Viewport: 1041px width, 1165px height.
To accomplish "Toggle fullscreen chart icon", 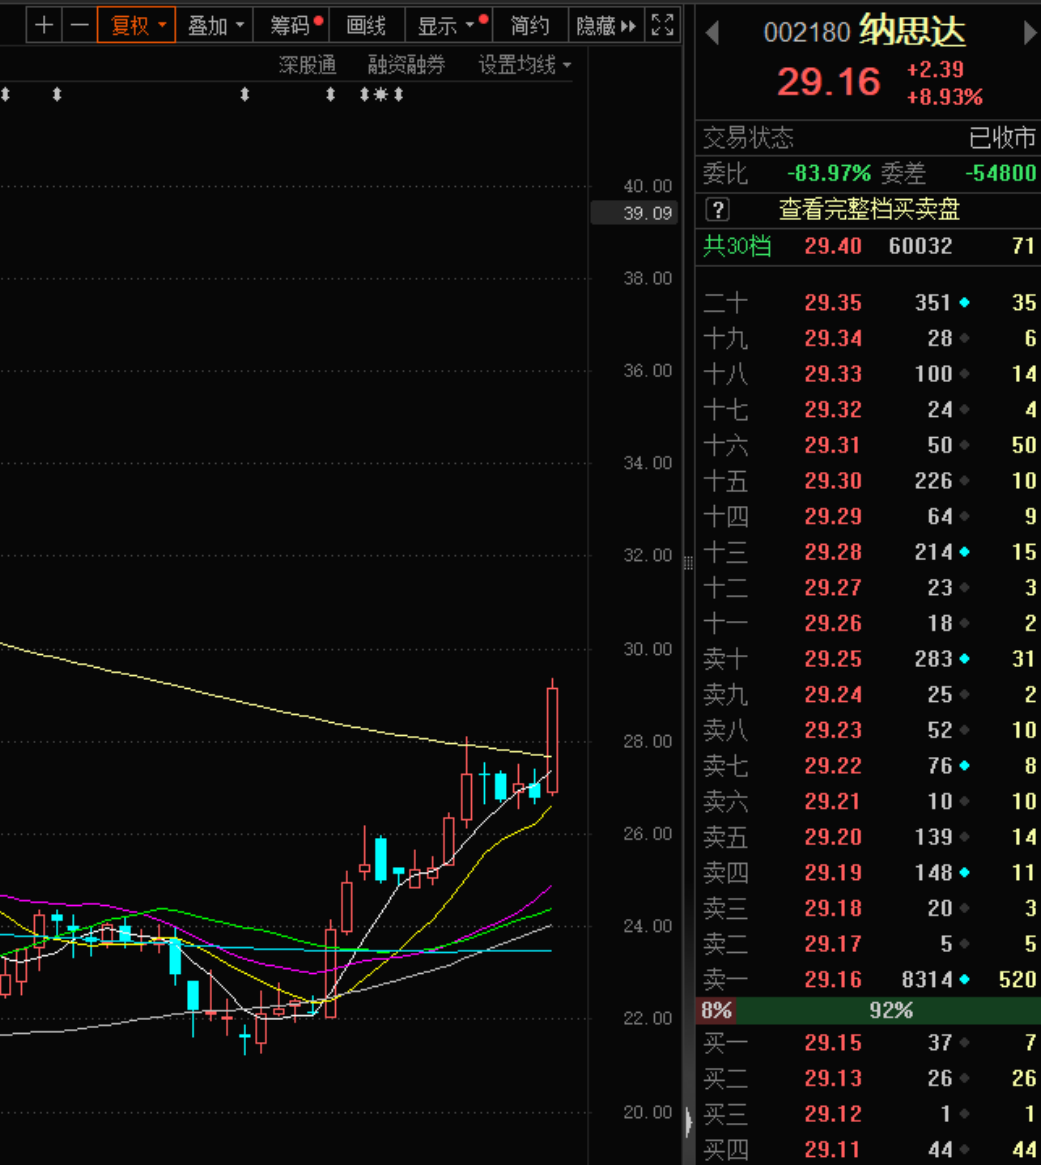I will (662, 25).
